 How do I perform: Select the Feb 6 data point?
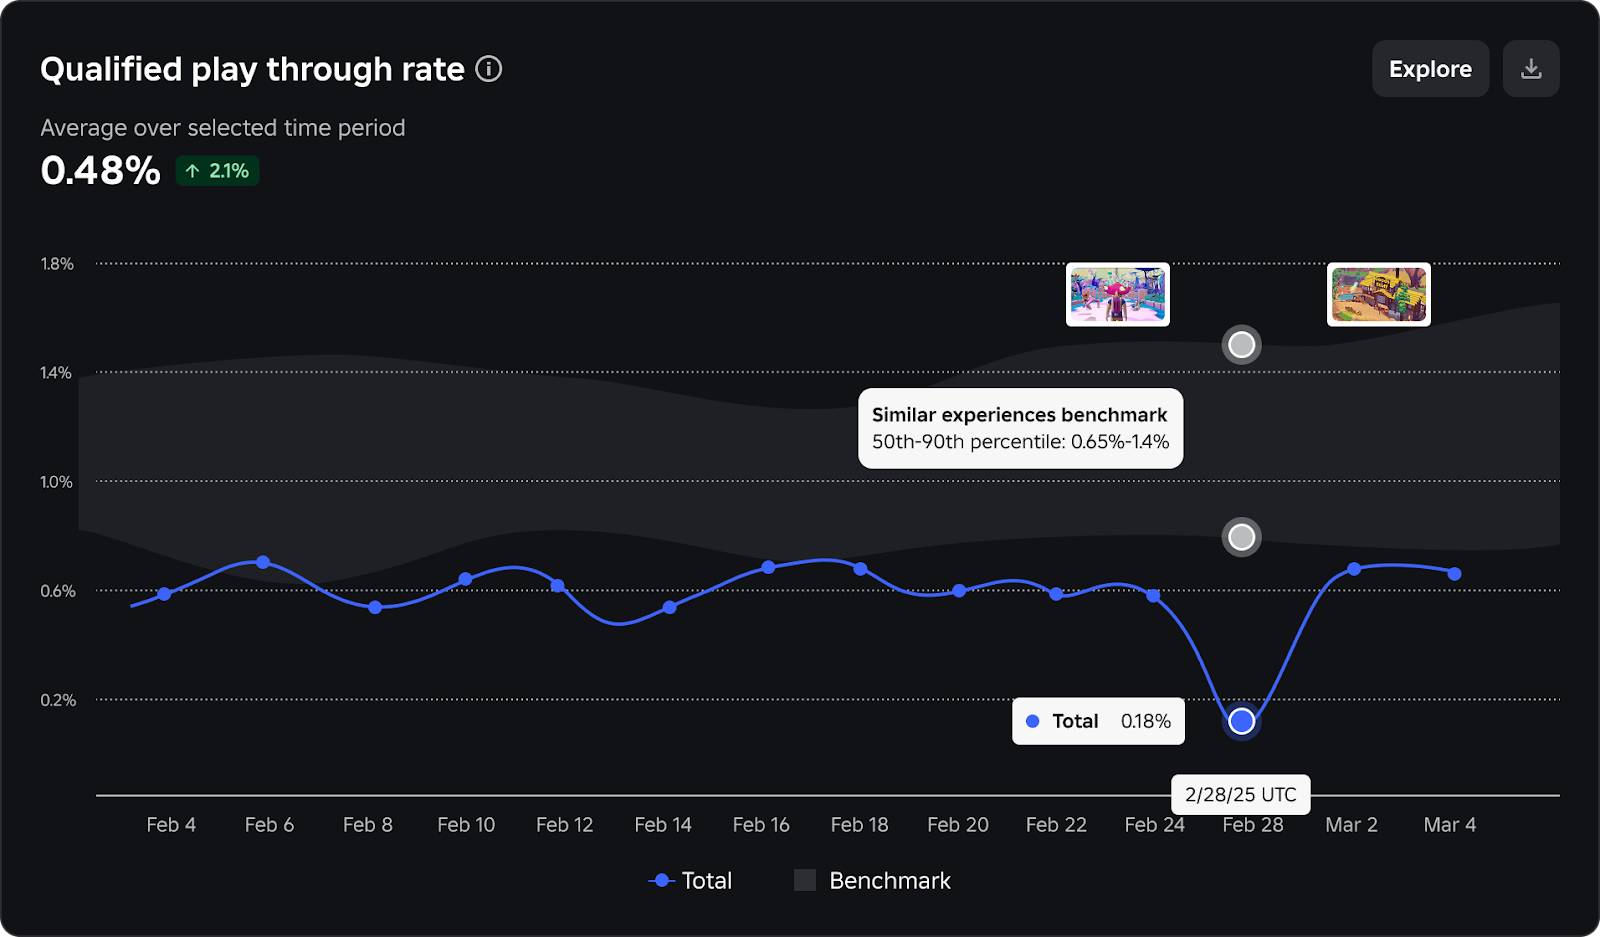pyautogui.click(x=263, y=562)
